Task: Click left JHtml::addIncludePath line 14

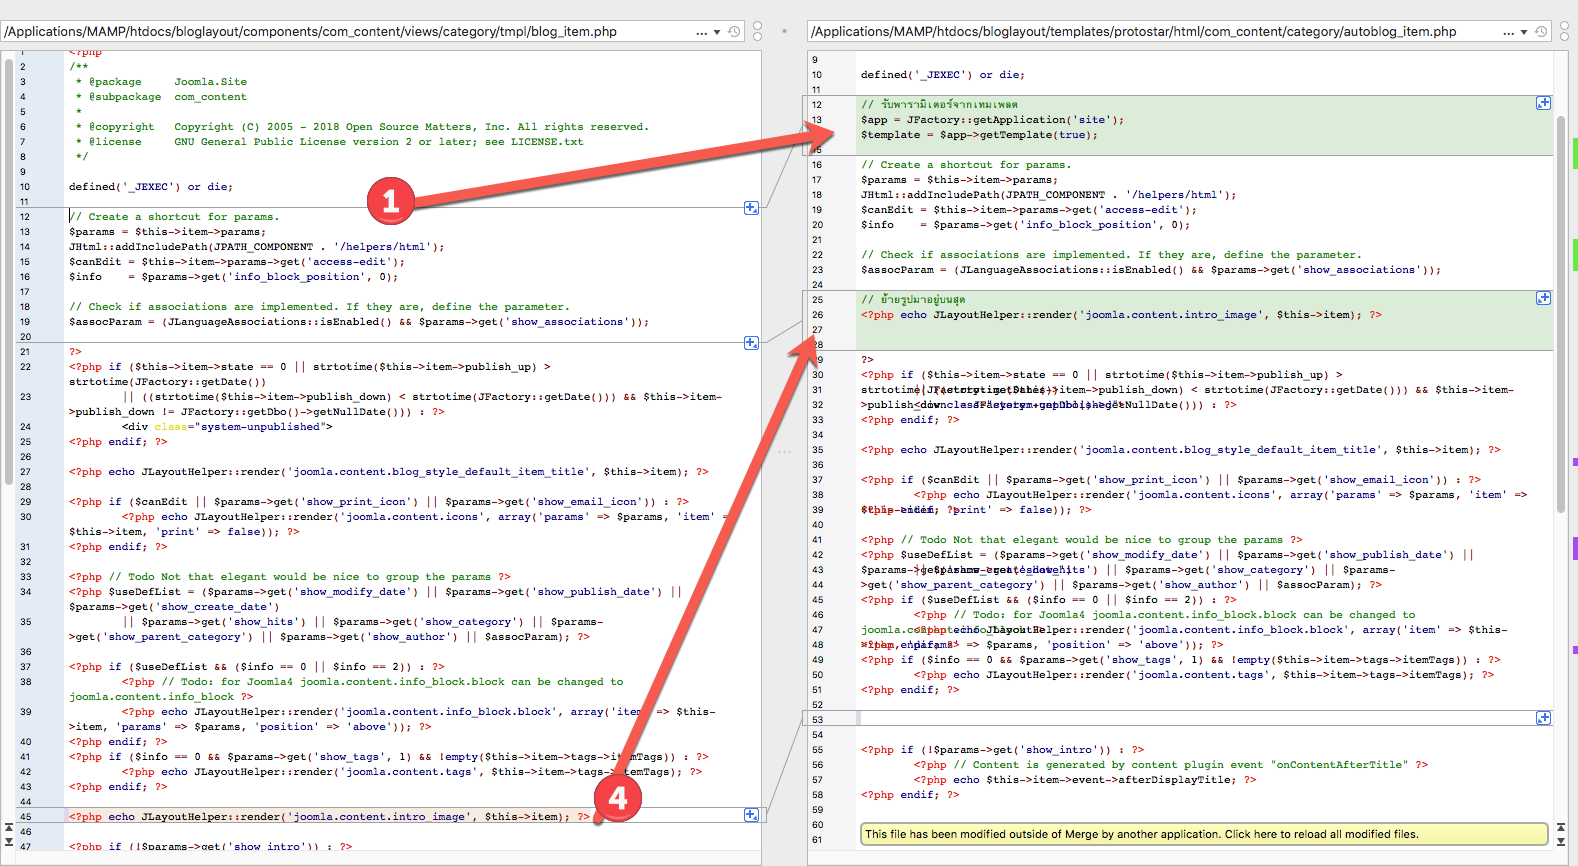Action: pos(256,247)
